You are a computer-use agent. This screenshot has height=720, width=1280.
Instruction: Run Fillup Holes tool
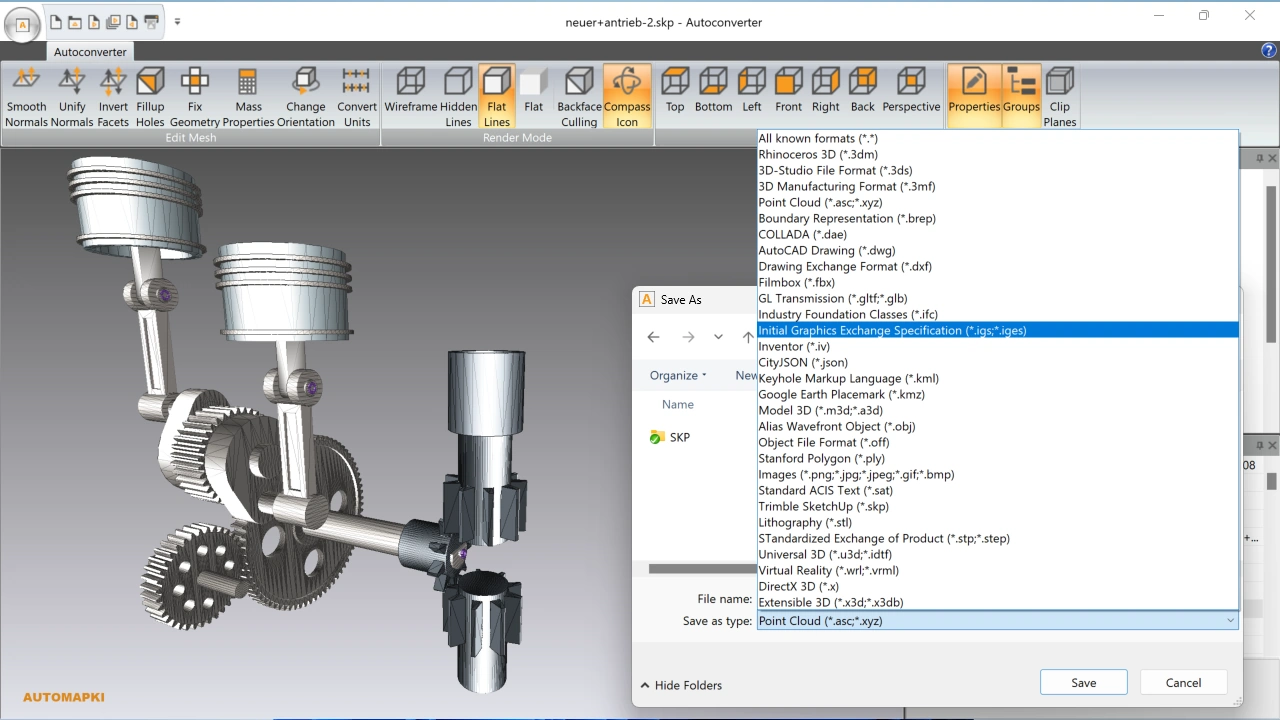150,97
